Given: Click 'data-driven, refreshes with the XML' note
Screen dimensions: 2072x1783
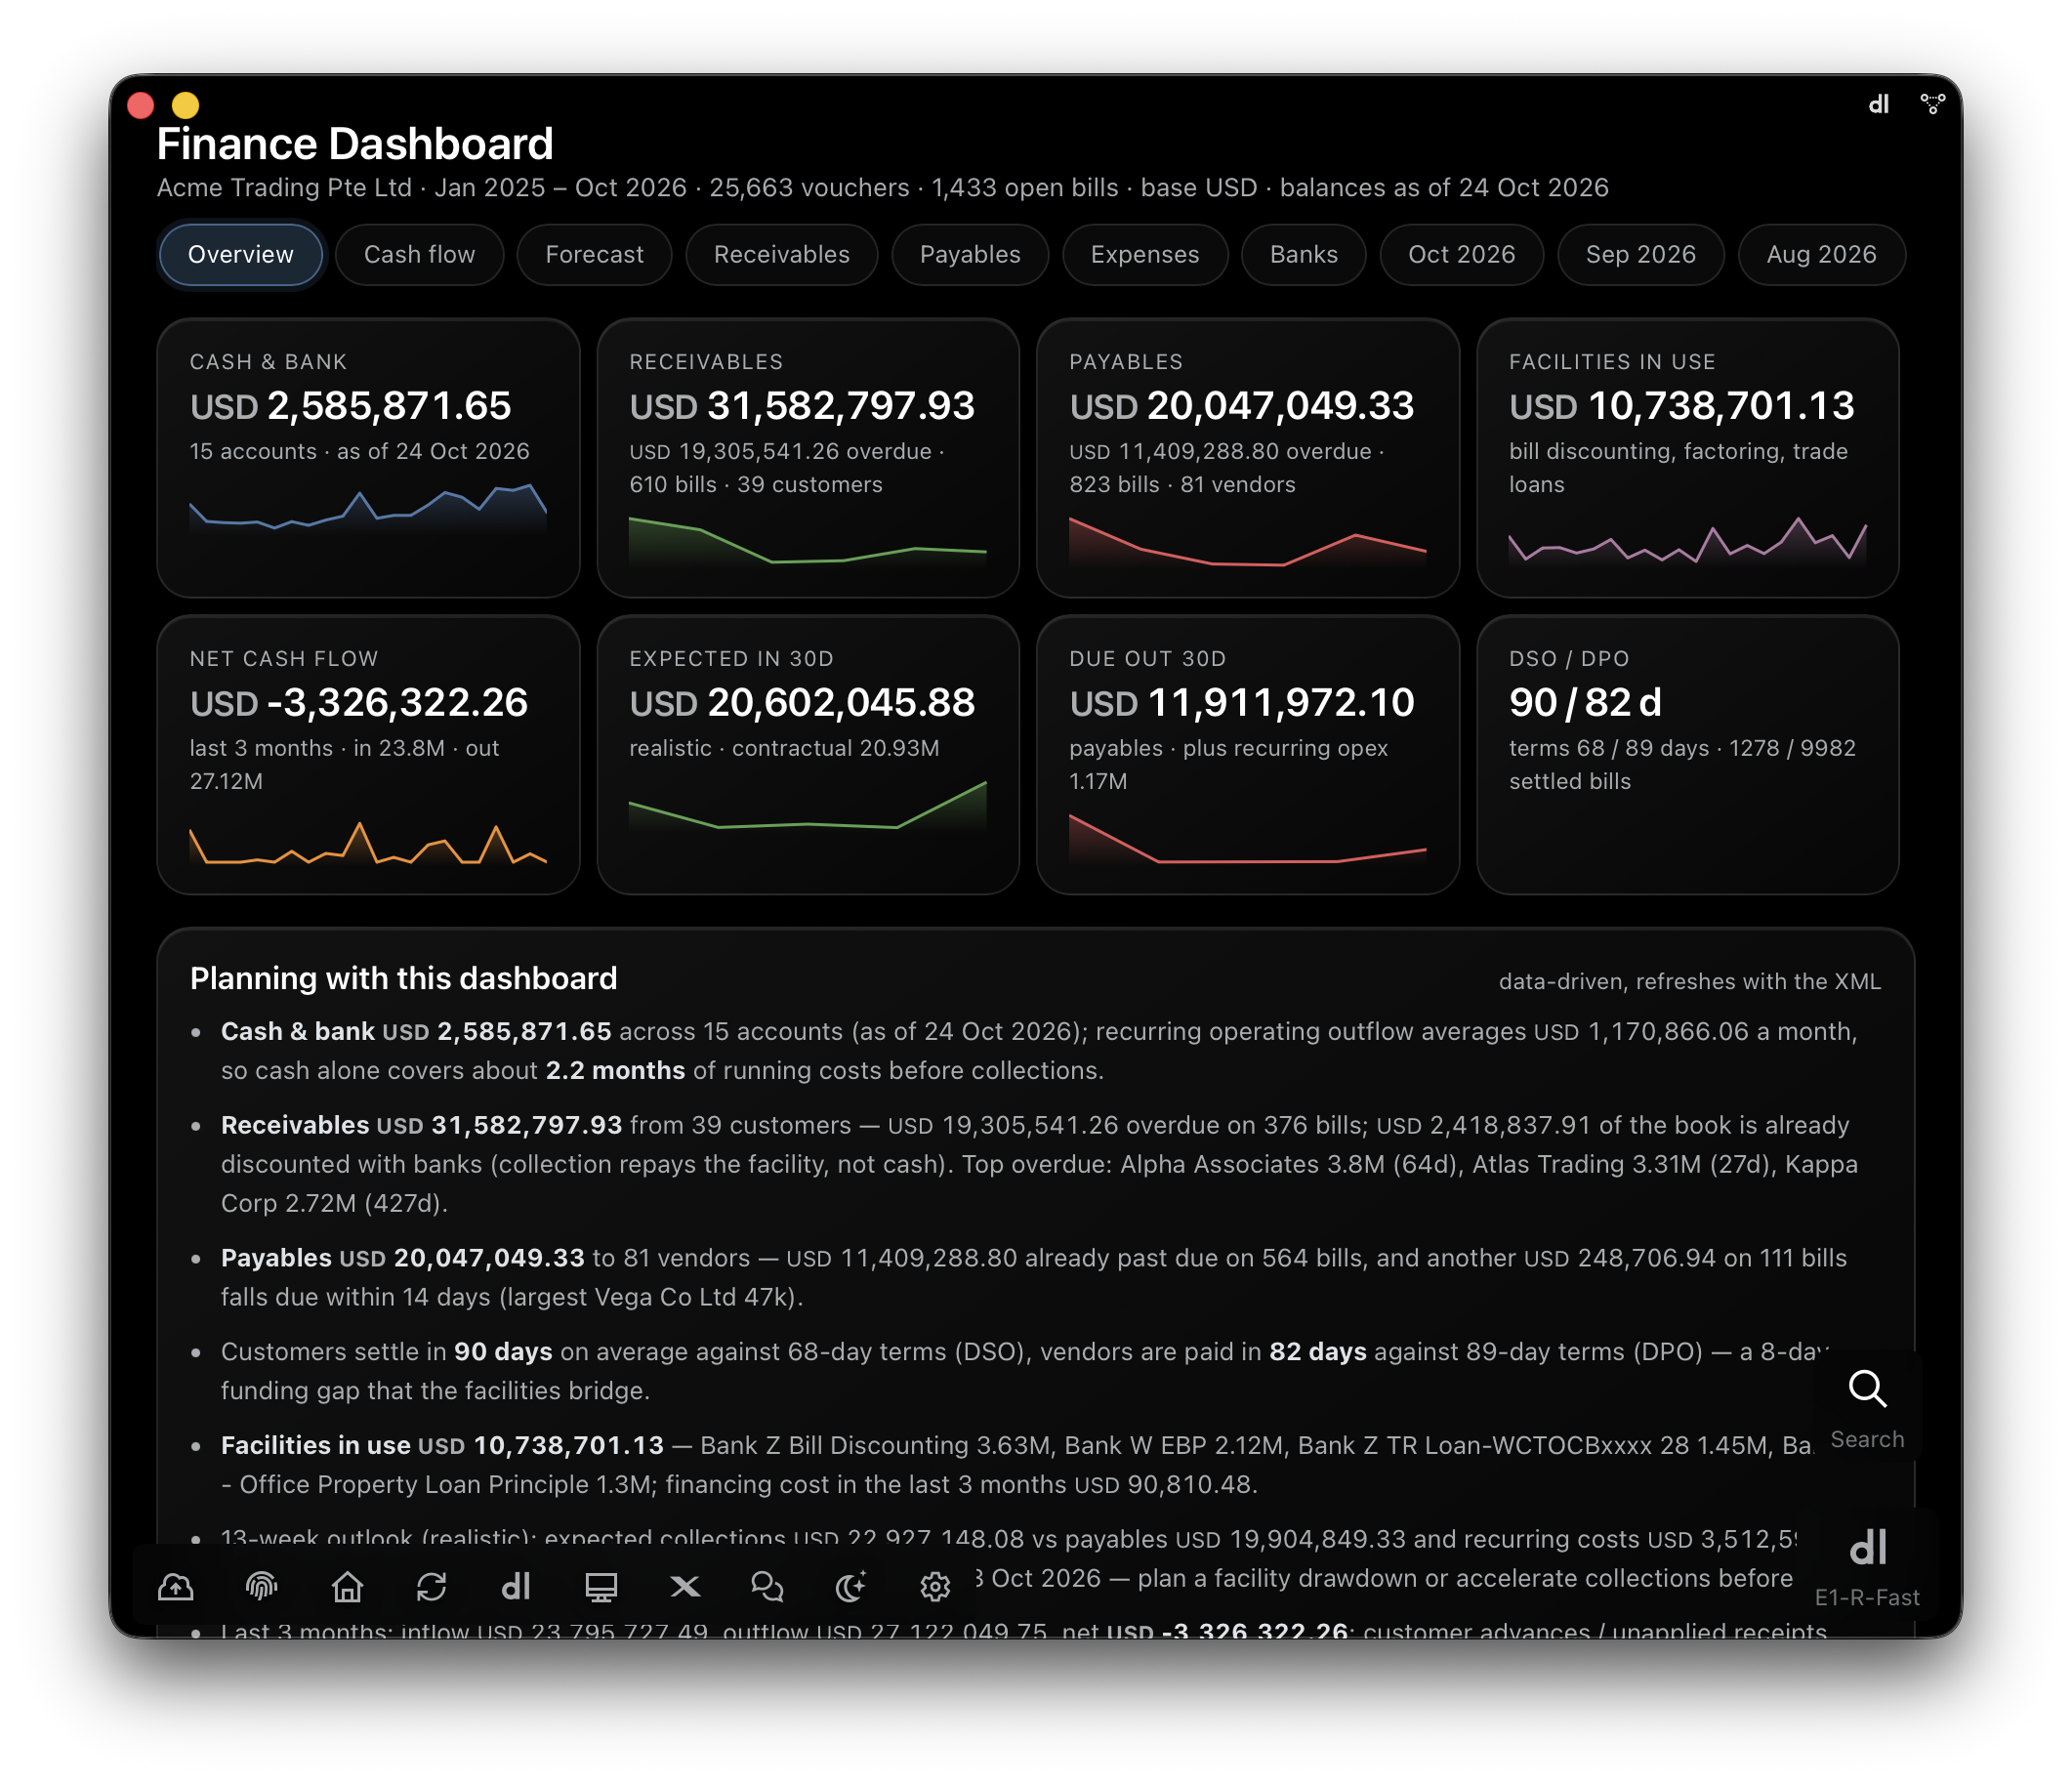Looking at the screenshot, I should click(x=1690, y=982).
